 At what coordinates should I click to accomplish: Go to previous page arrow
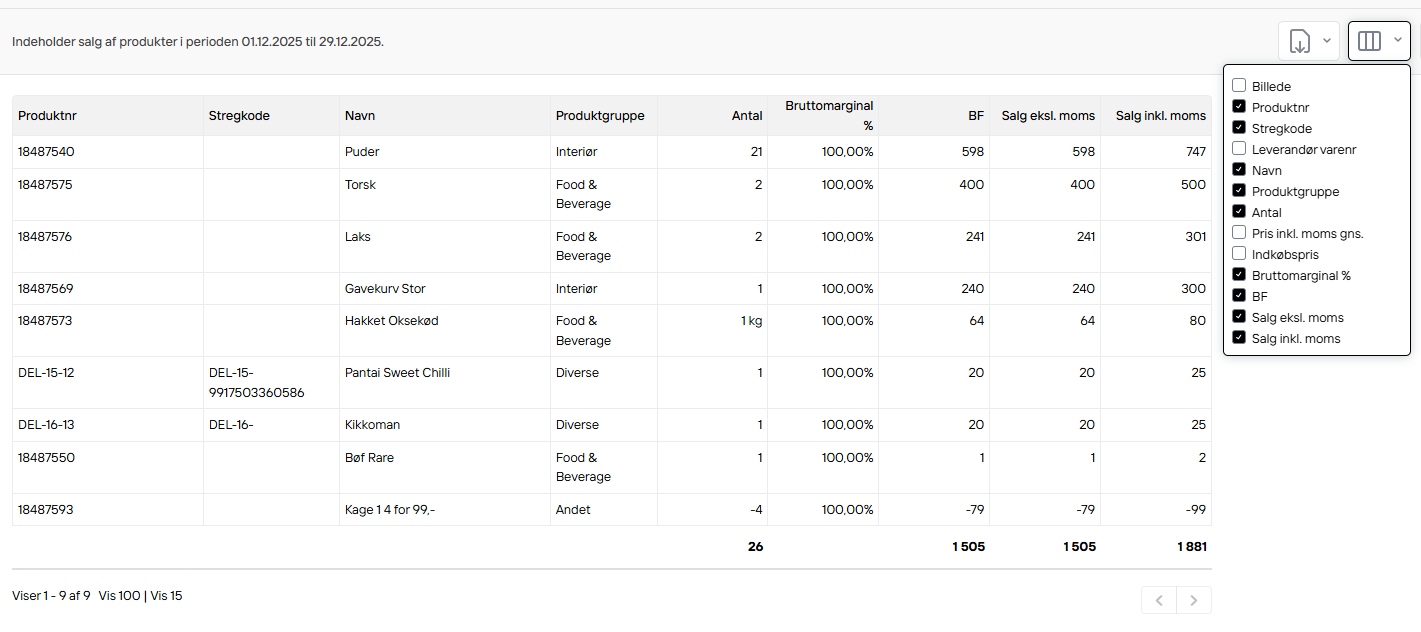(1159, 600)
